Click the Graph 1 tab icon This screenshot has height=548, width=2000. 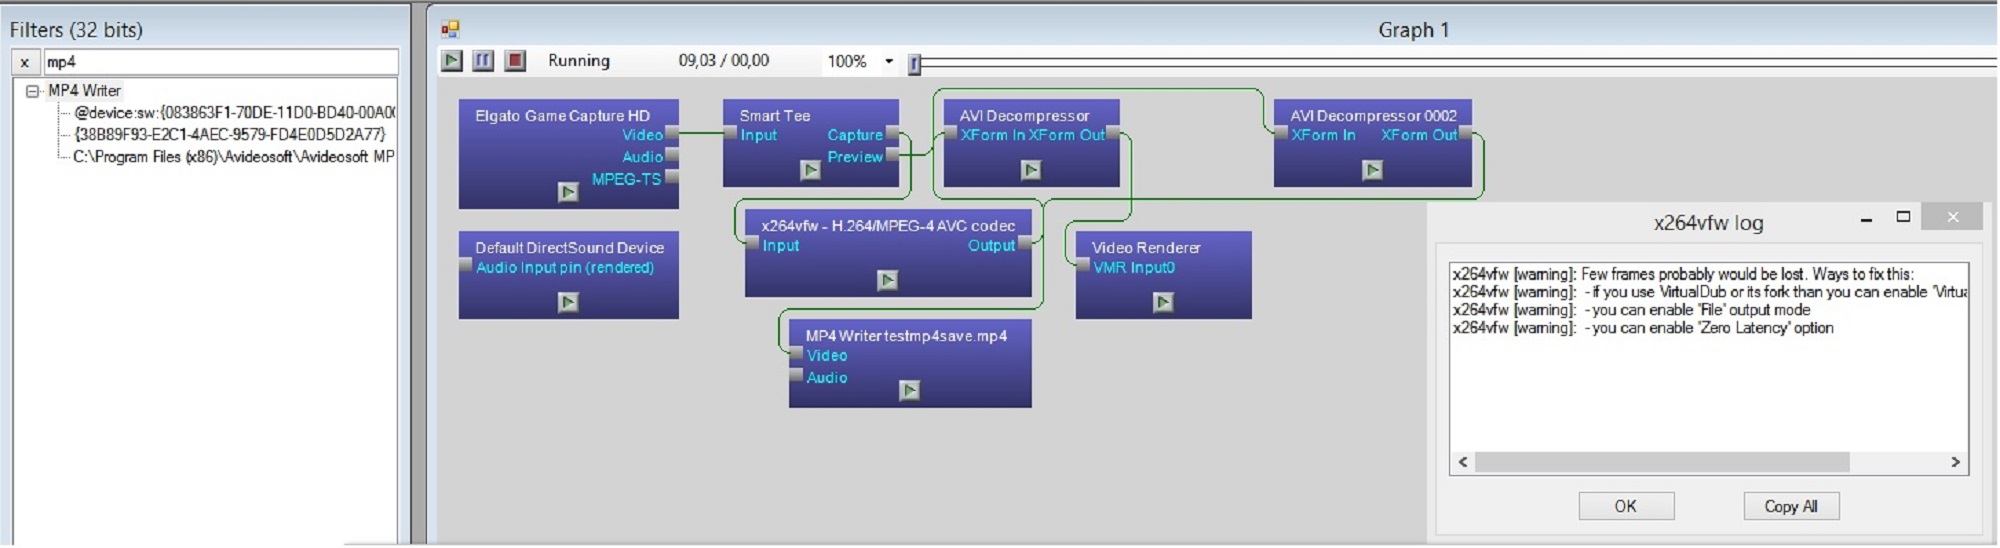450,29
